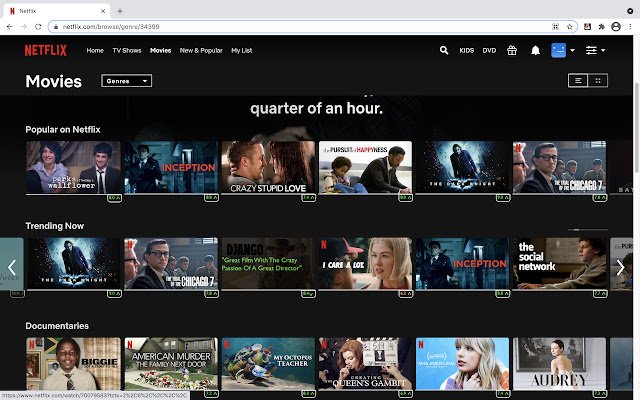640x400 pixels.
Task: Open the sliders settings icon in header
Action: click(x=591, y=50)
